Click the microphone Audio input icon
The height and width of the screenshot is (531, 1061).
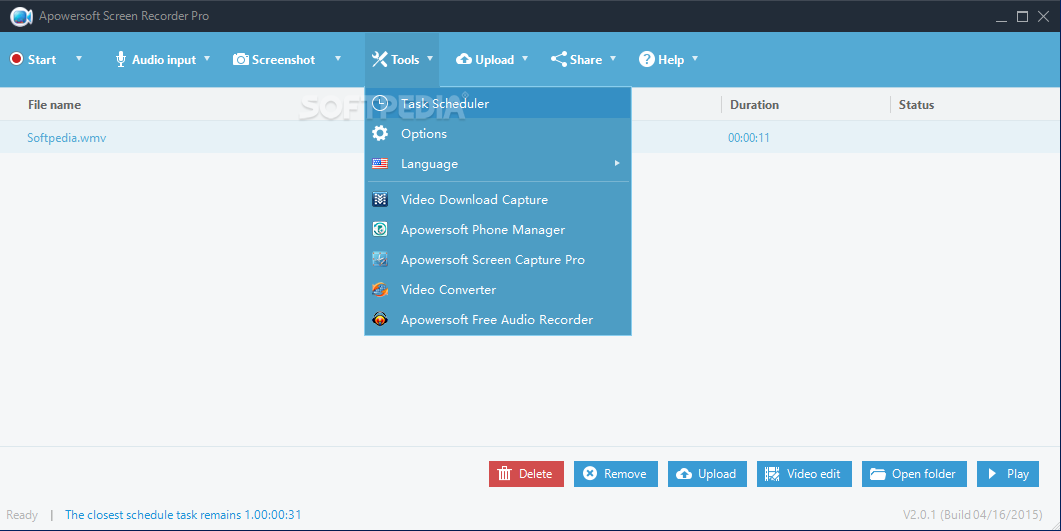tap(120, 60)
